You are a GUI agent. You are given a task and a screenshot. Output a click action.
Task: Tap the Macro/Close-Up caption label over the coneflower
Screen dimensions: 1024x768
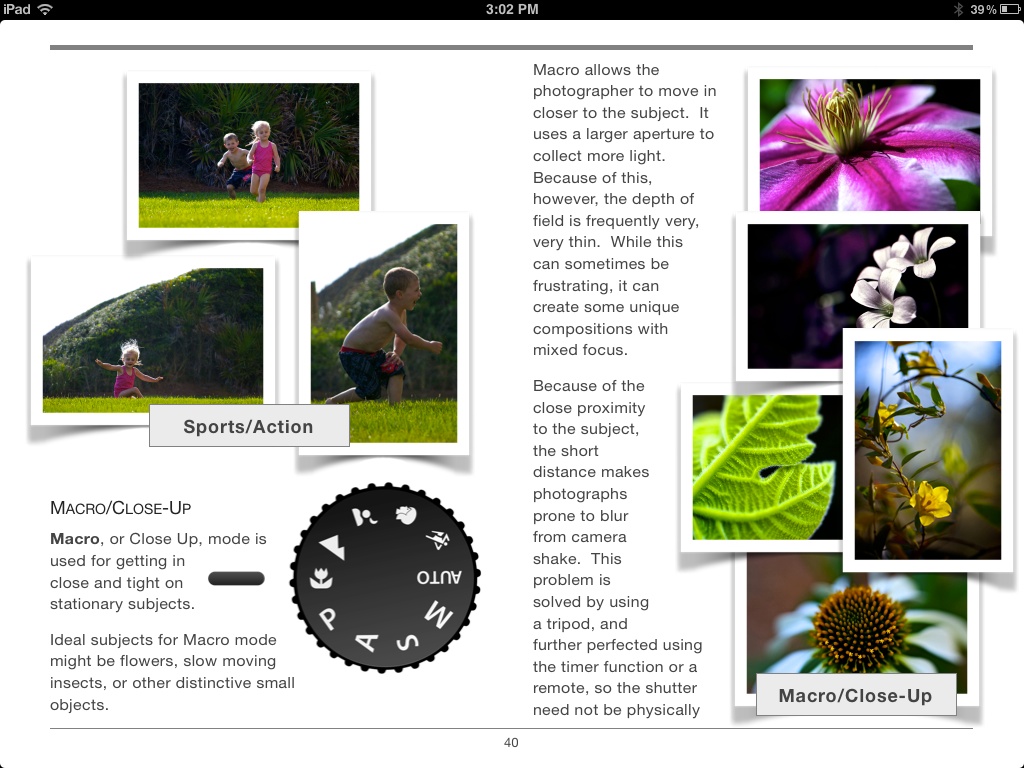(856, 696)
